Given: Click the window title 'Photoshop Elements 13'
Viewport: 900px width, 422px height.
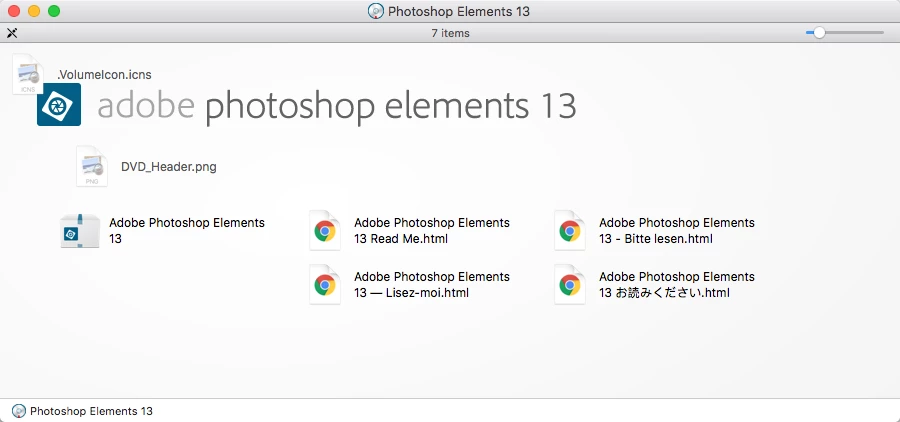Looking at the screenshot, I should coord(459,11).
